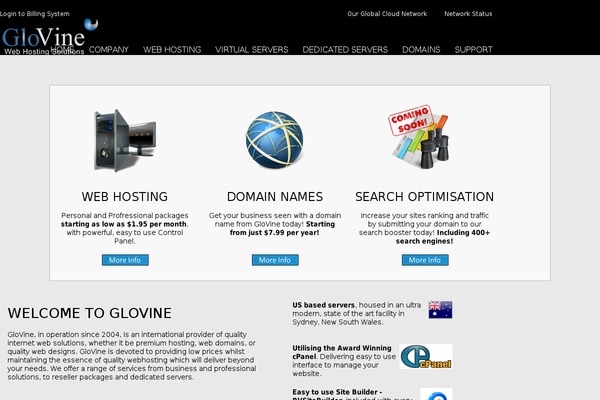Click the web hosting server tower image
Viewport: 600px width, 400px height.
(x=125, y=140)
